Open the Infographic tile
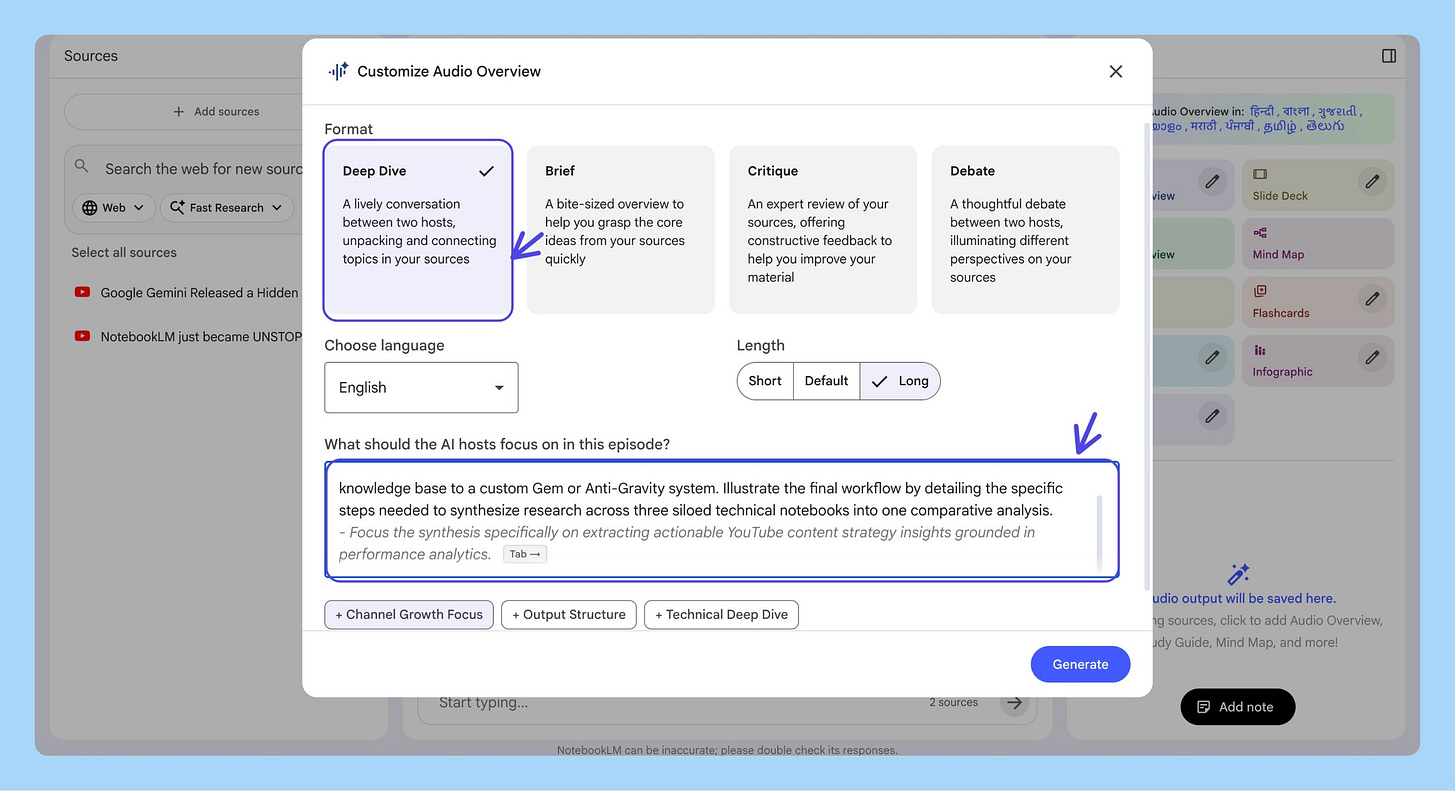 [x=1318, y=360]
